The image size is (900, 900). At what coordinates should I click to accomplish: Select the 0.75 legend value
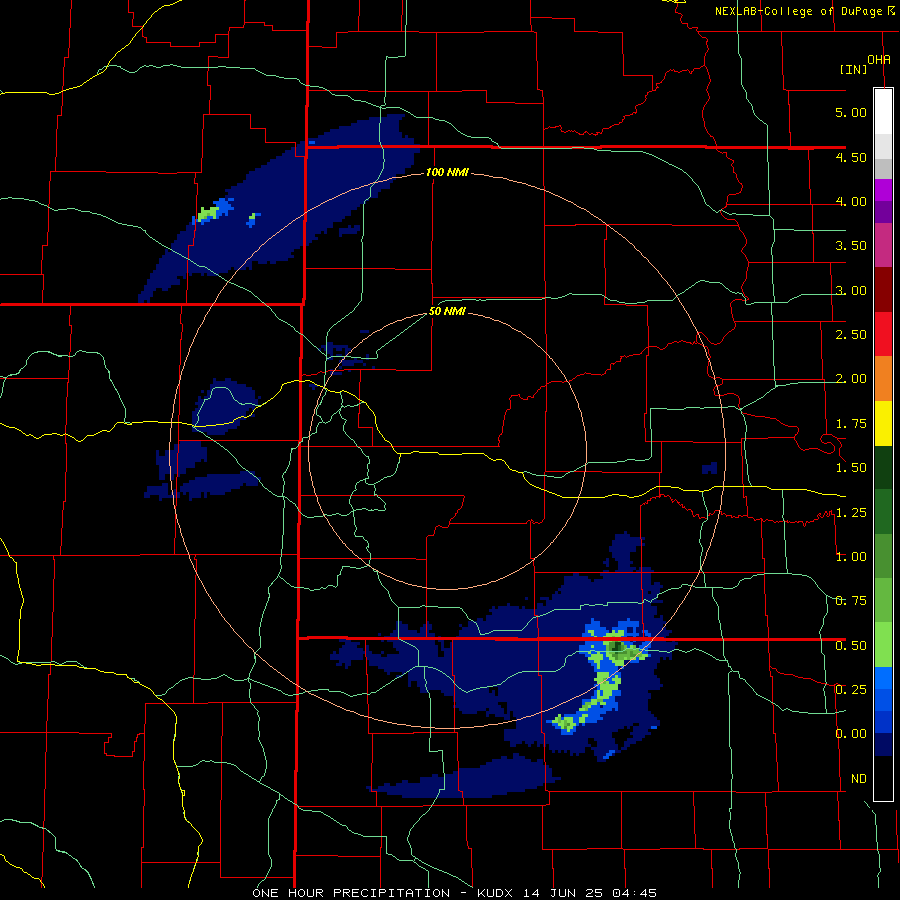[x=851, y=601]
